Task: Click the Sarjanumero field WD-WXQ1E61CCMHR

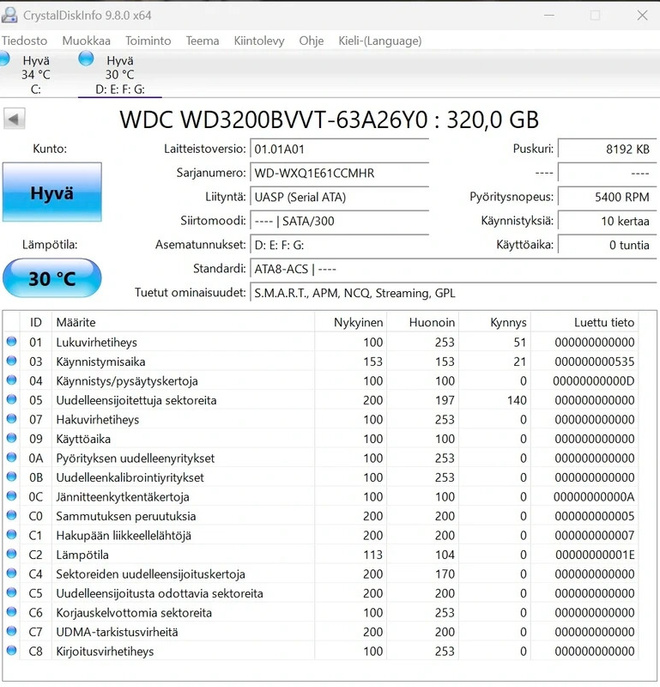Action: [339, 173]
